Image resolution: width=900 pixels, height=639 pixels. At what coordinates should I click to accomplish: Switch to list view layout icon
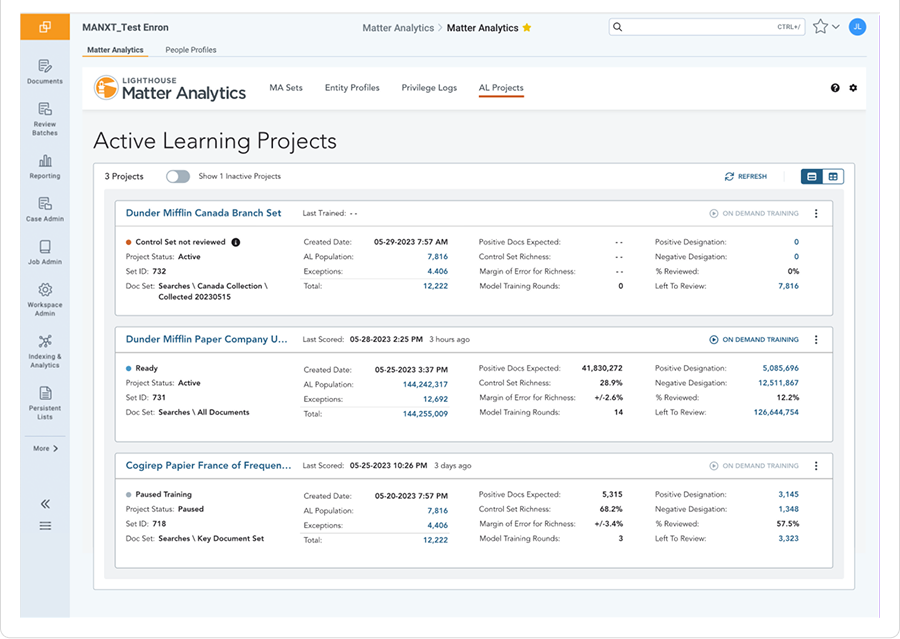click(812, 176)
